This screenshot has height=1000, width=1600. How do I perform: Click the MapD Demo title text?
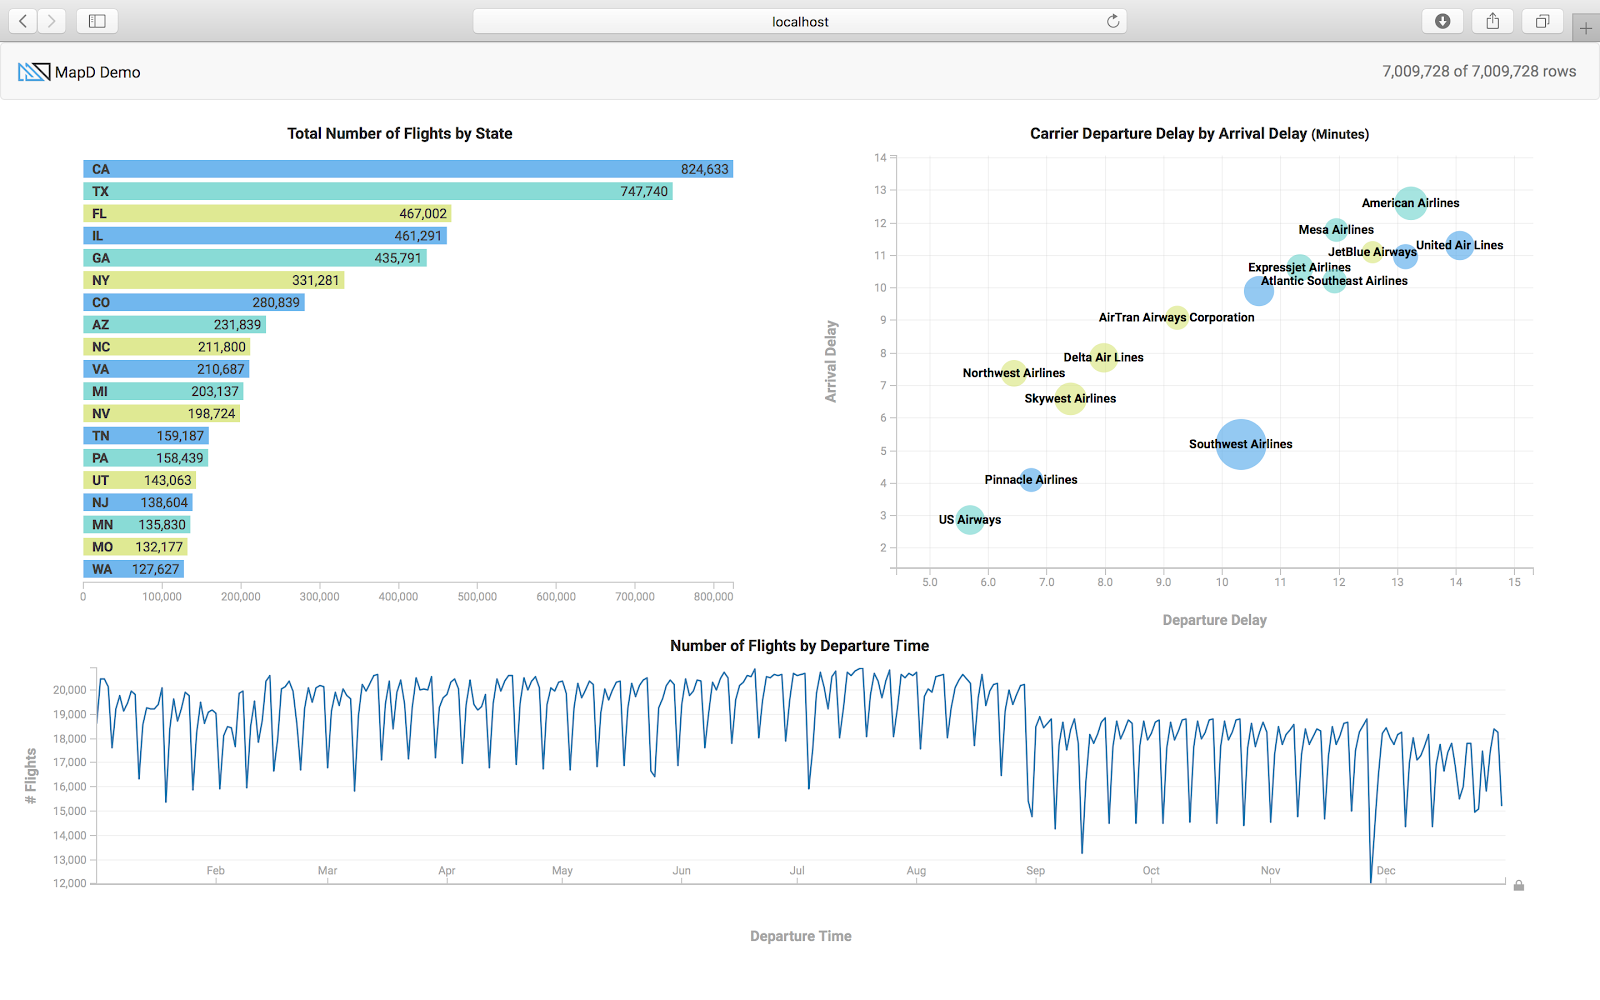point(97,72)
